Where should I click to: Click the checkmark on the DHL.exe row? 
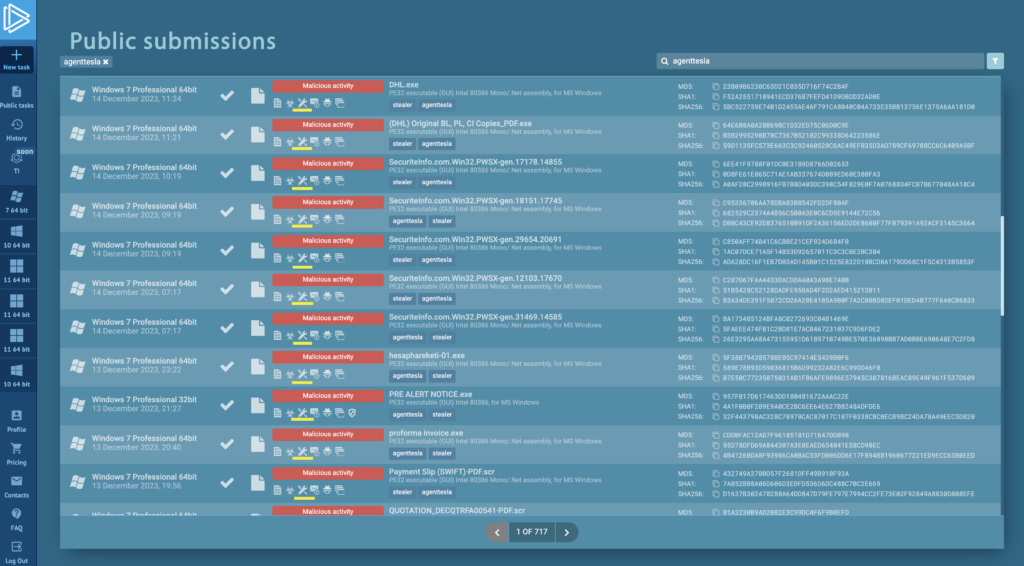coord(228,95)
